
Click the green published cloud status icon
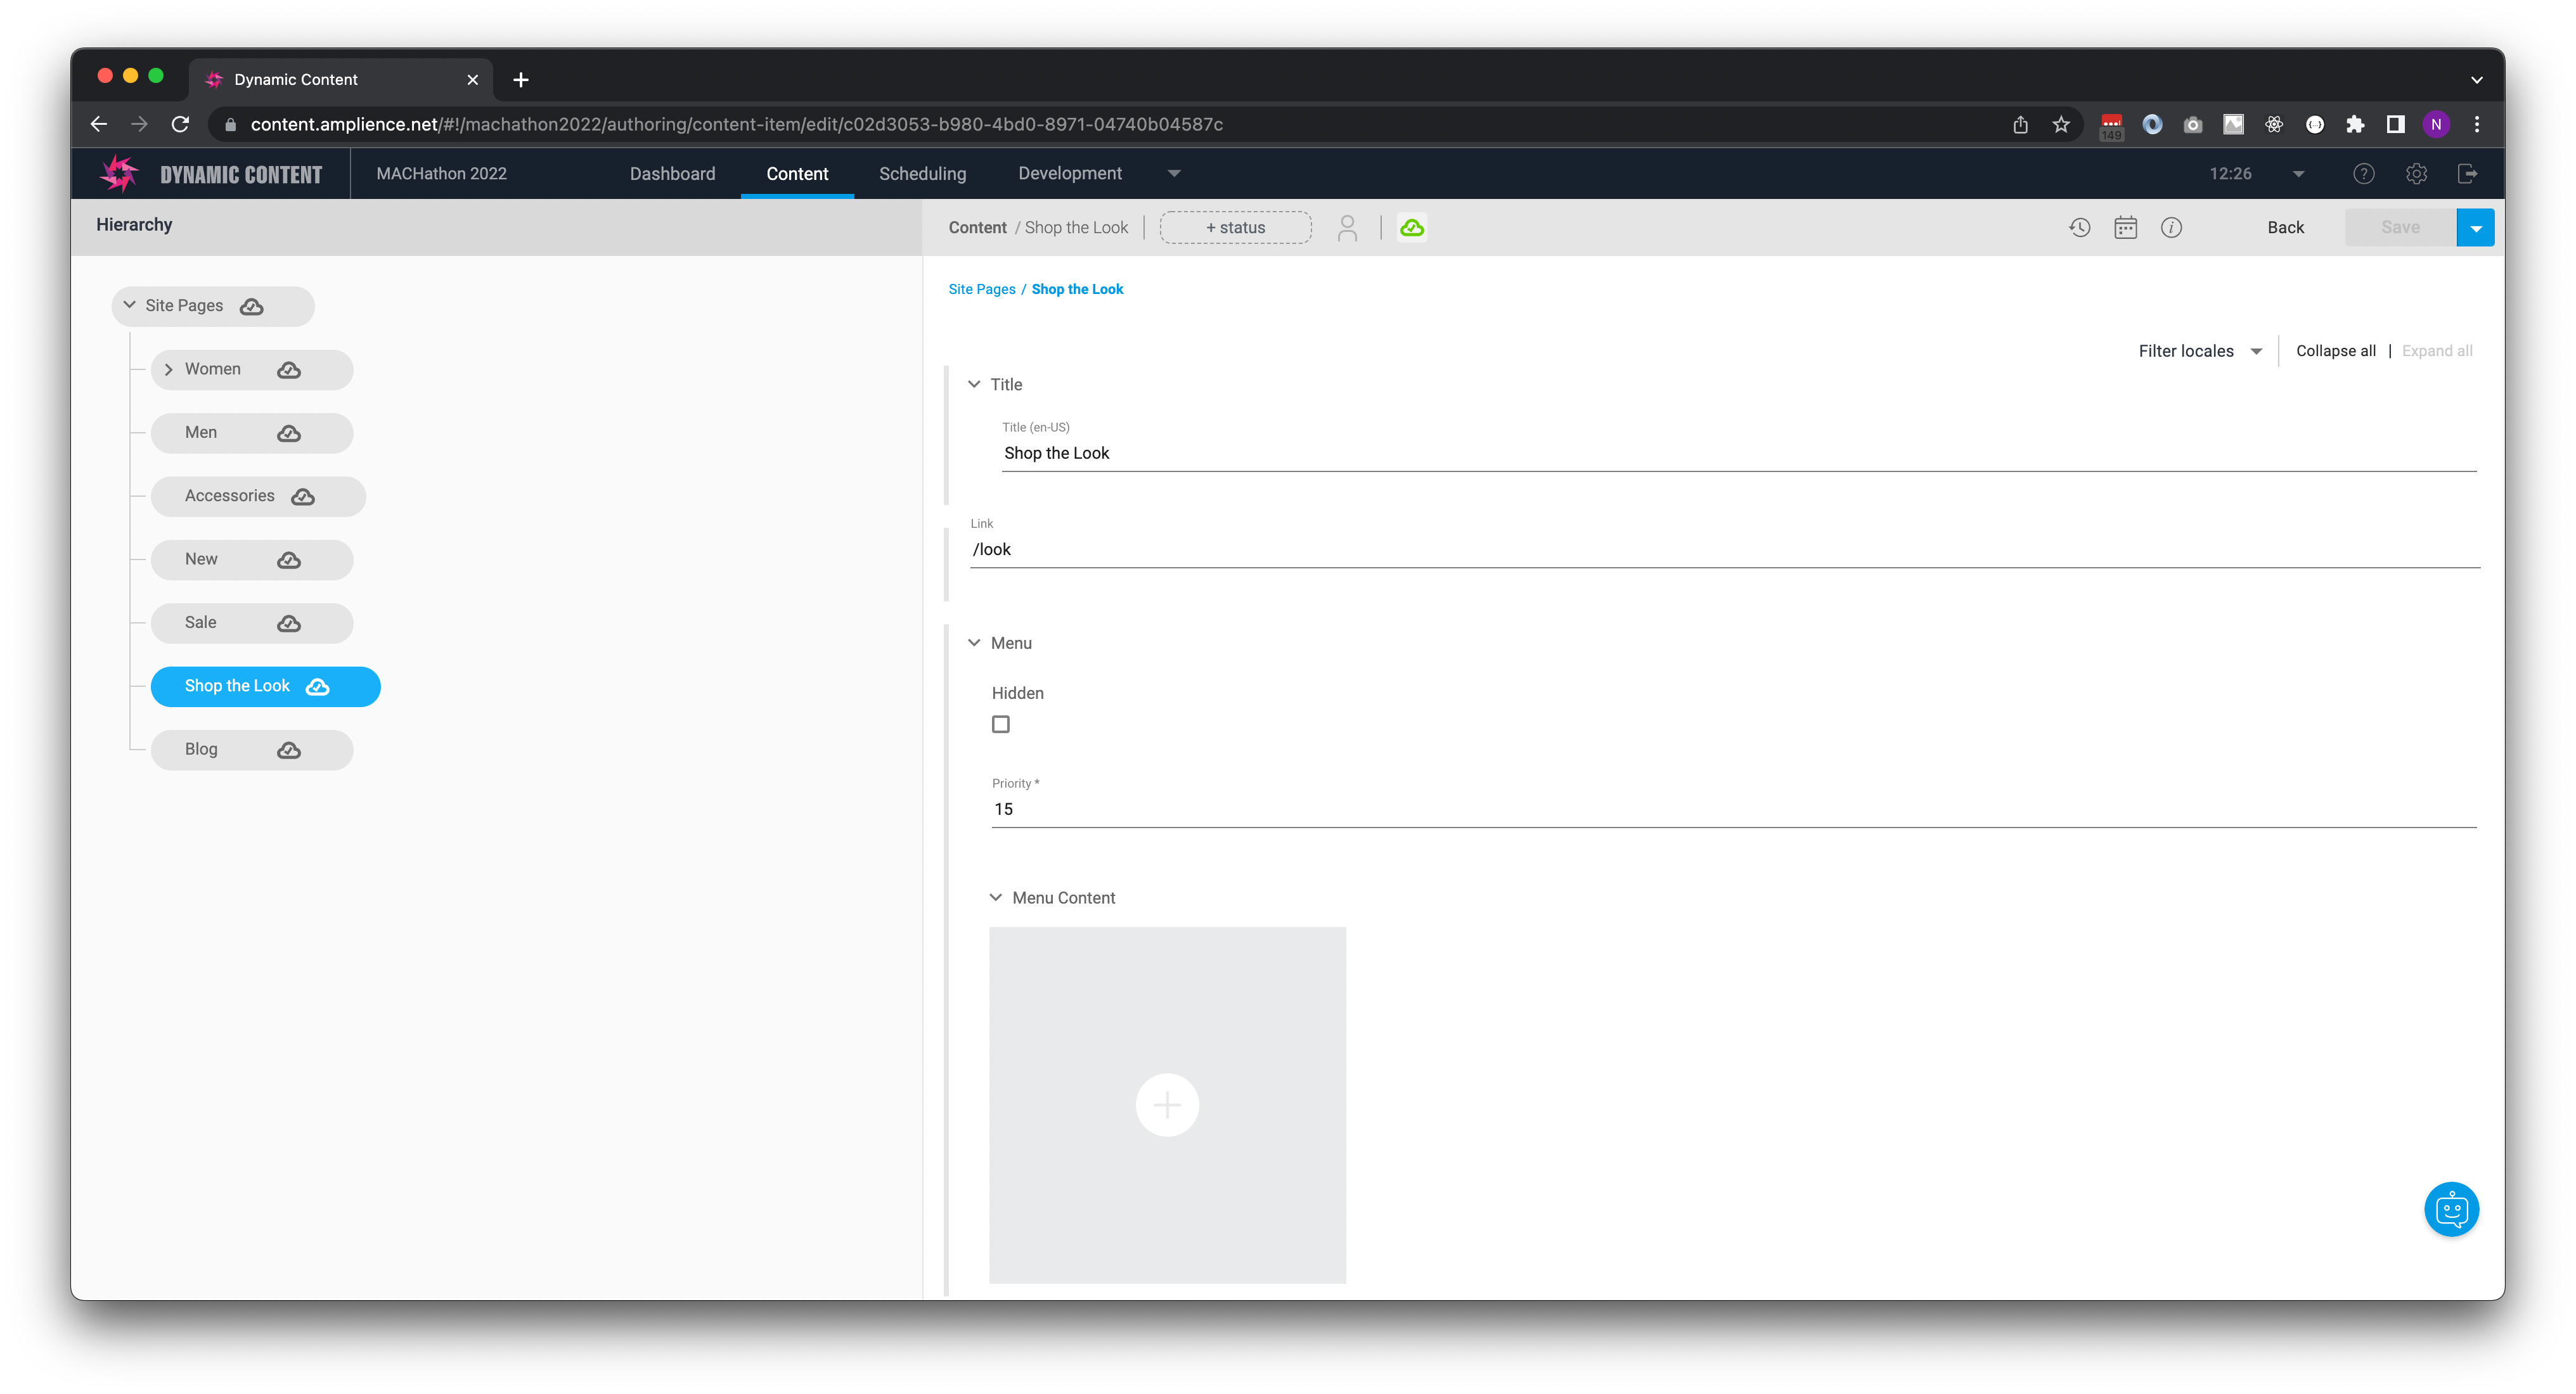[1412, 227]
